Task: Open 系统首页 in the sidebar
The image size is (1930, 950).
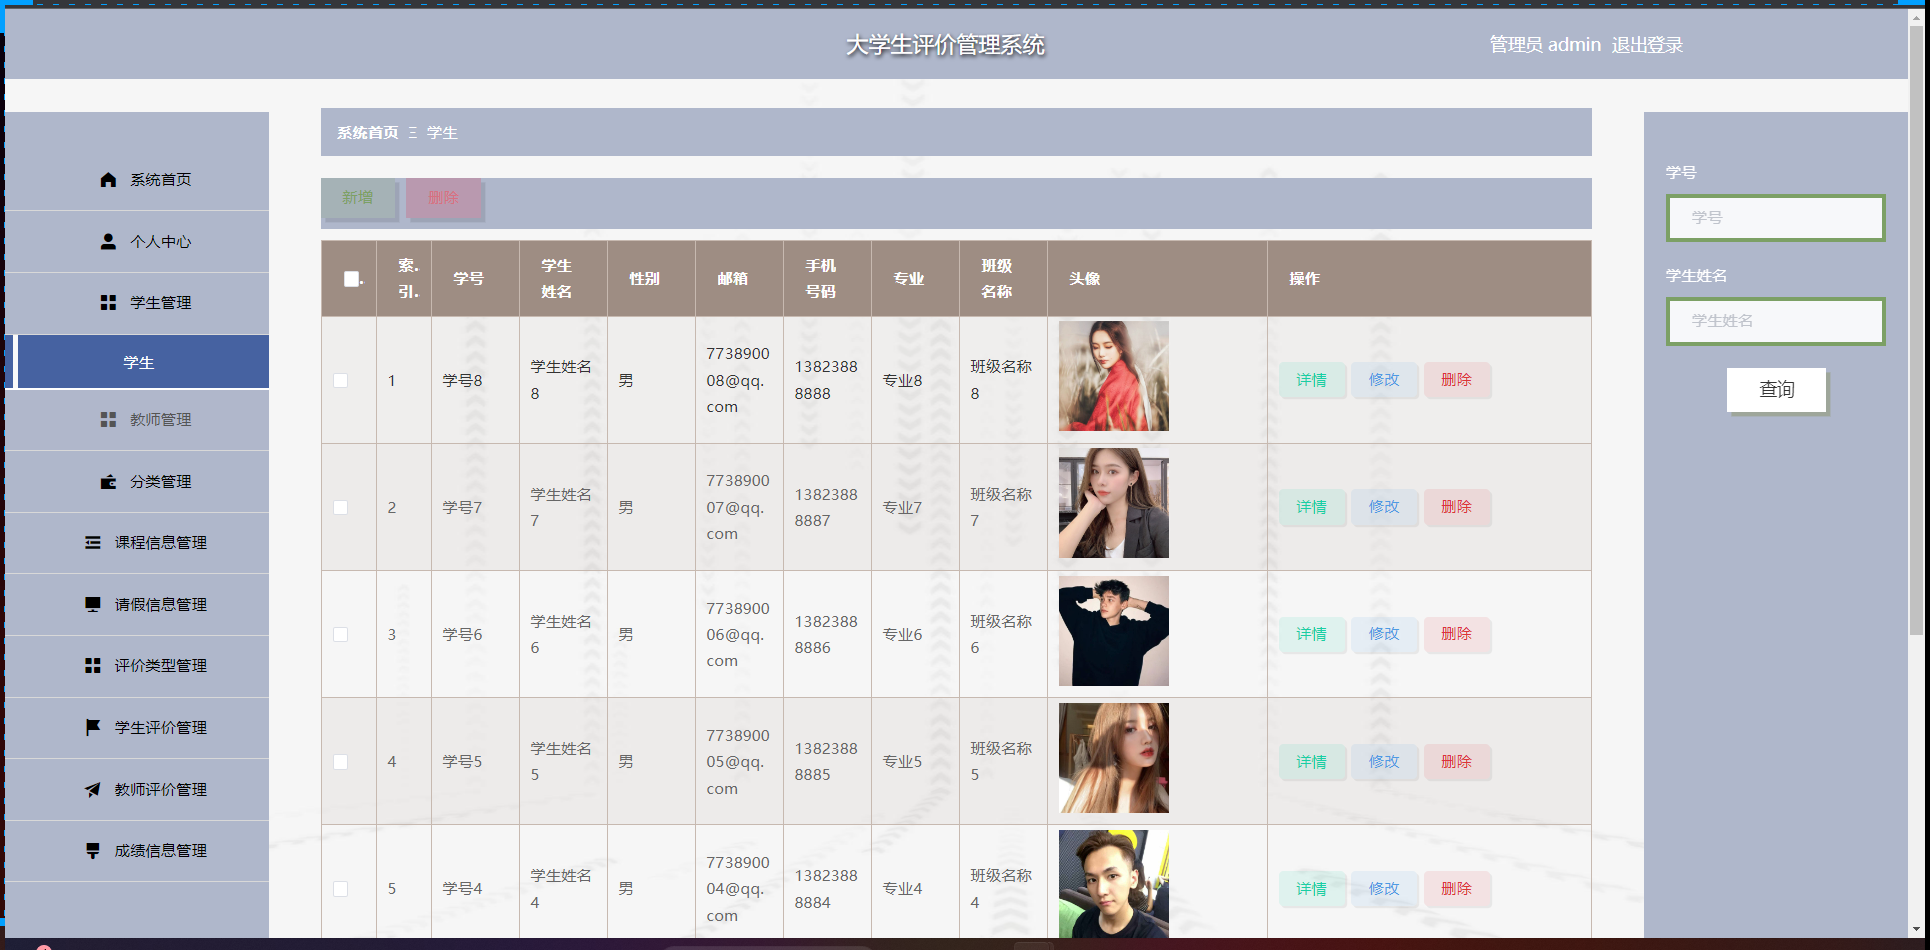Action: 137,180
